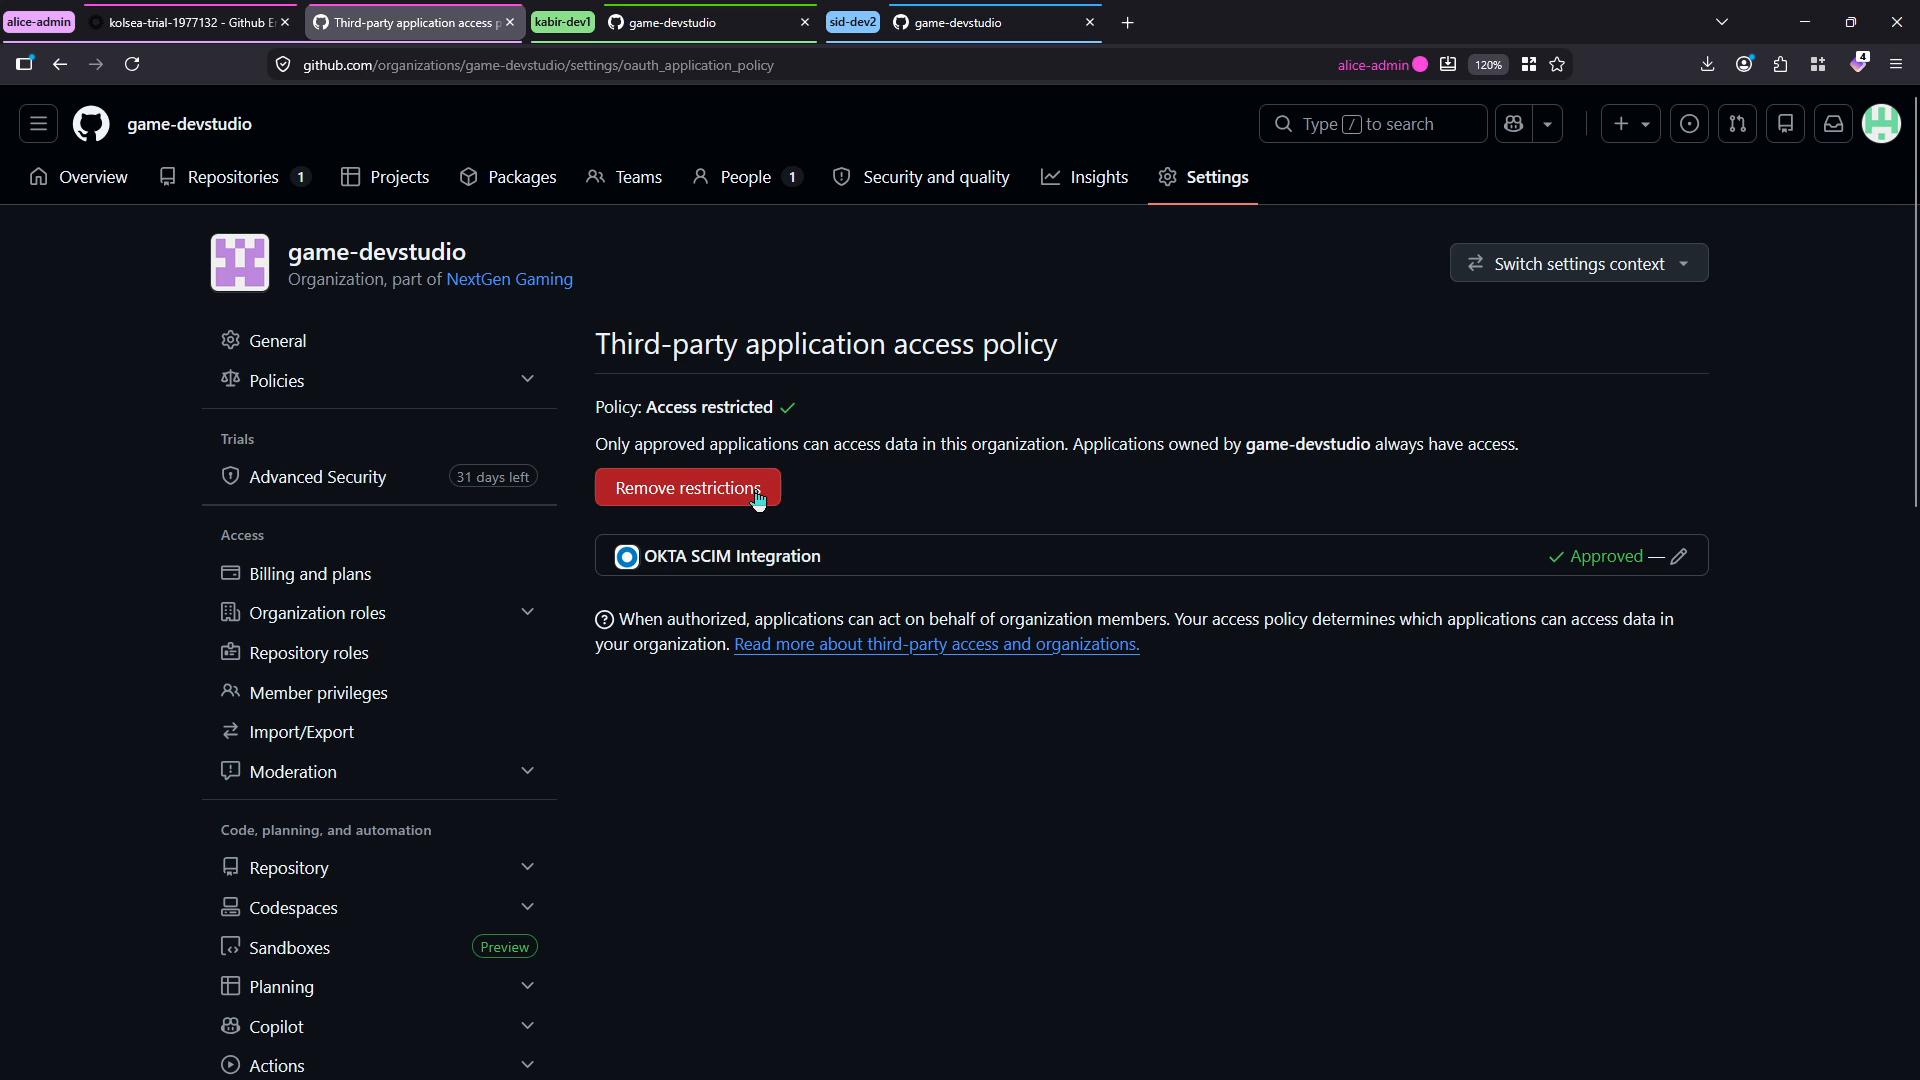Click the question mark help icon
Viewport: 1920px width, 1080px height.
coord(604,620)
